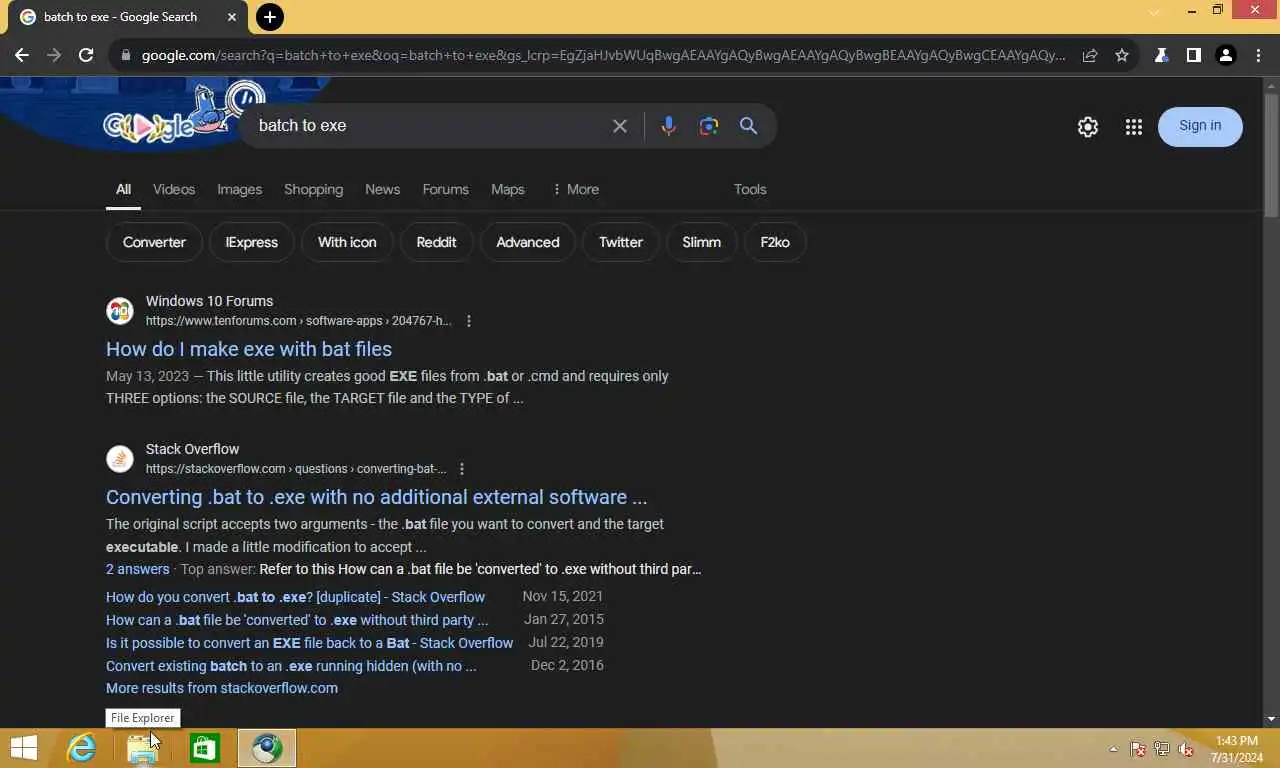
Task: Open the browser side panel icon
Action: pos(1193,56)
